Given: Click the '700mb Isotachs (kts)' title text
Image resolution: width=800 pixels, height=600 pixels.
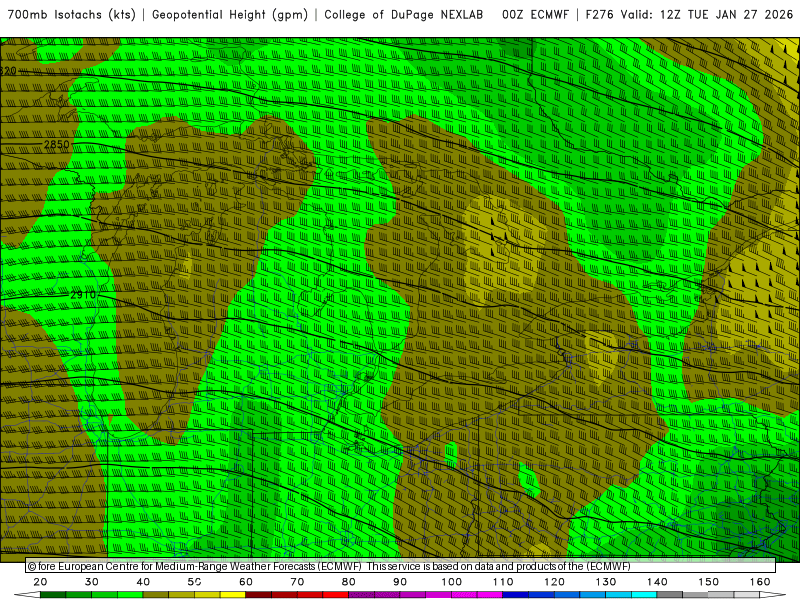Looking at the screenshot, I should (72, 15).
